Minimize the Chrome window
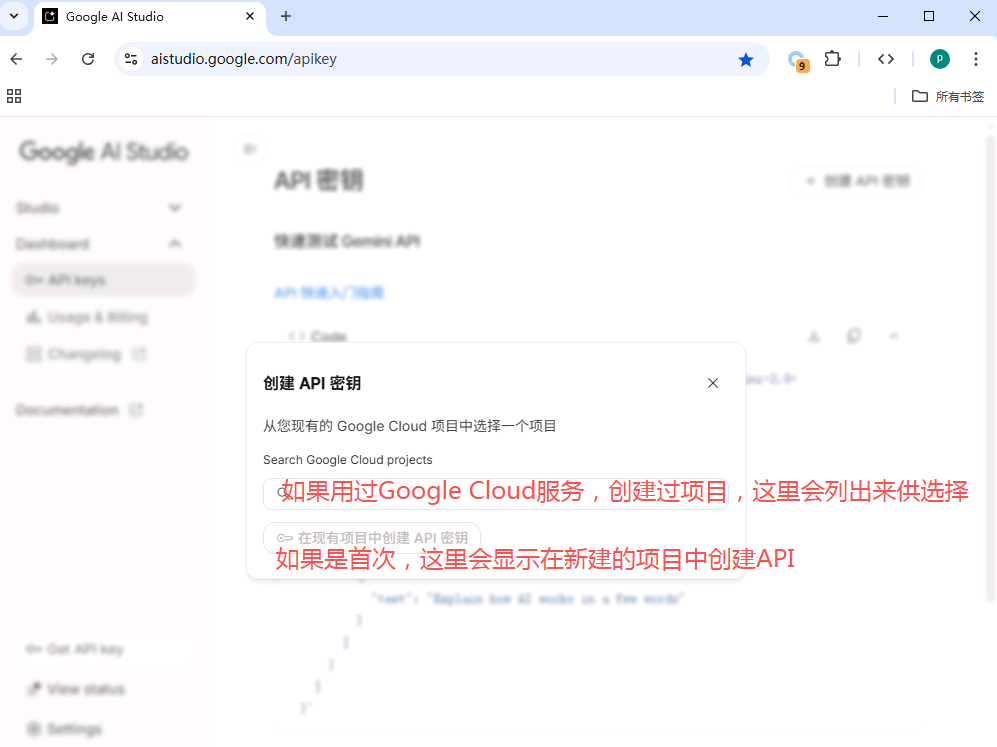Image resolution: width=997 pixels, height=747 pixels. coord(883,17)
